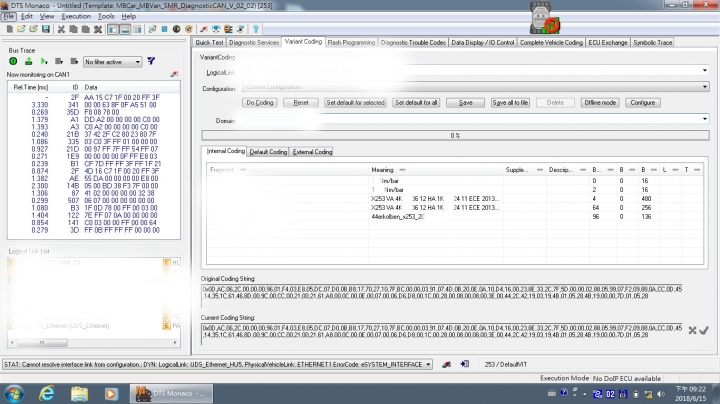
Task: Click the coding progress bar showing 0 %
Action: (455, 135)
